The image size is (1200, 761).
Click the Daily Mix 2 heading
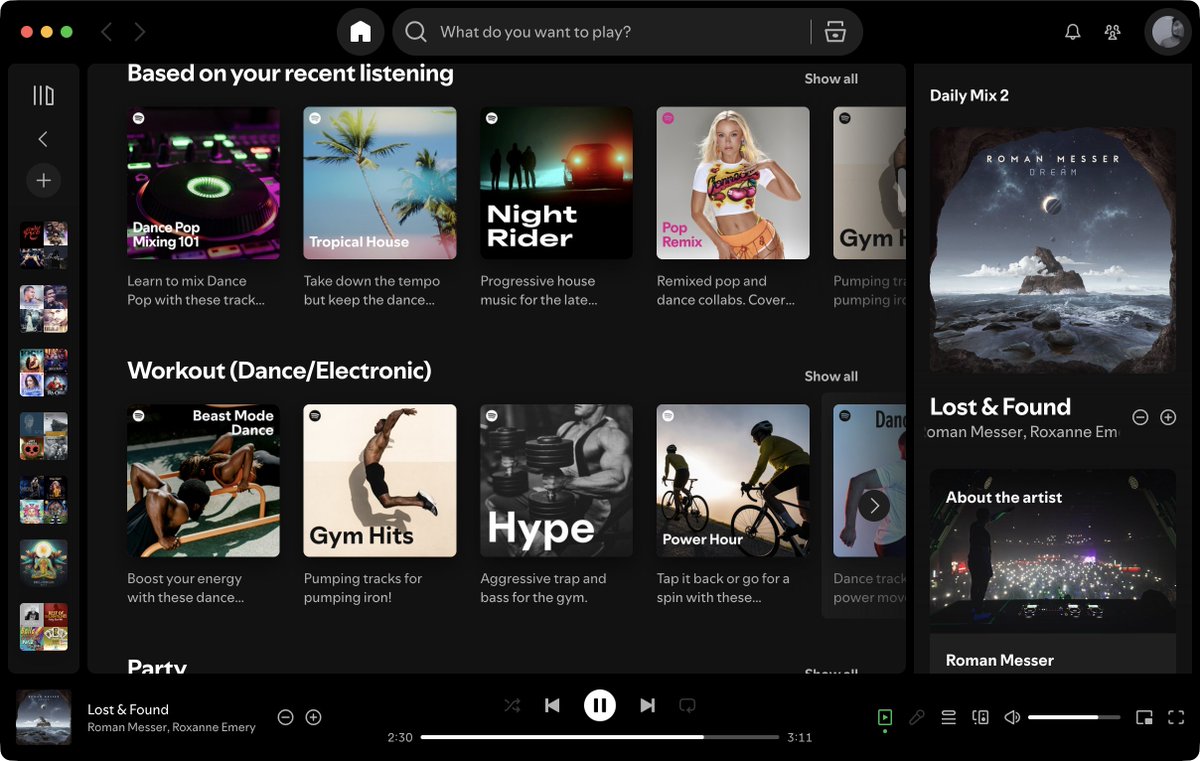[x=969, y=96]
